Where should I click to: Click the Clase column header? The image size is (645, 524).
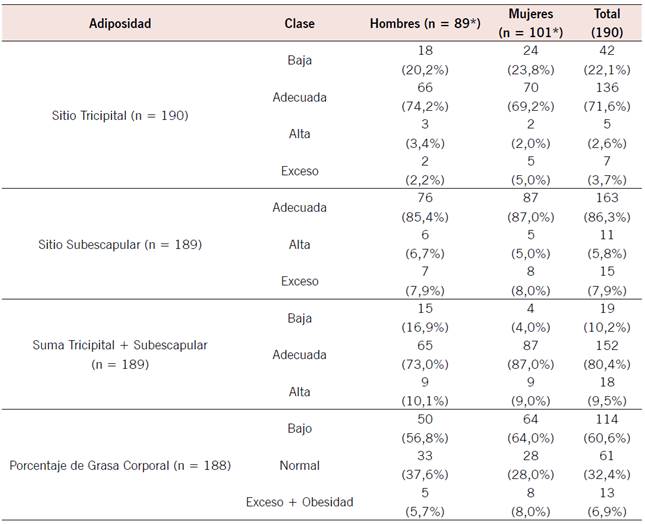(x=299, y=22)
